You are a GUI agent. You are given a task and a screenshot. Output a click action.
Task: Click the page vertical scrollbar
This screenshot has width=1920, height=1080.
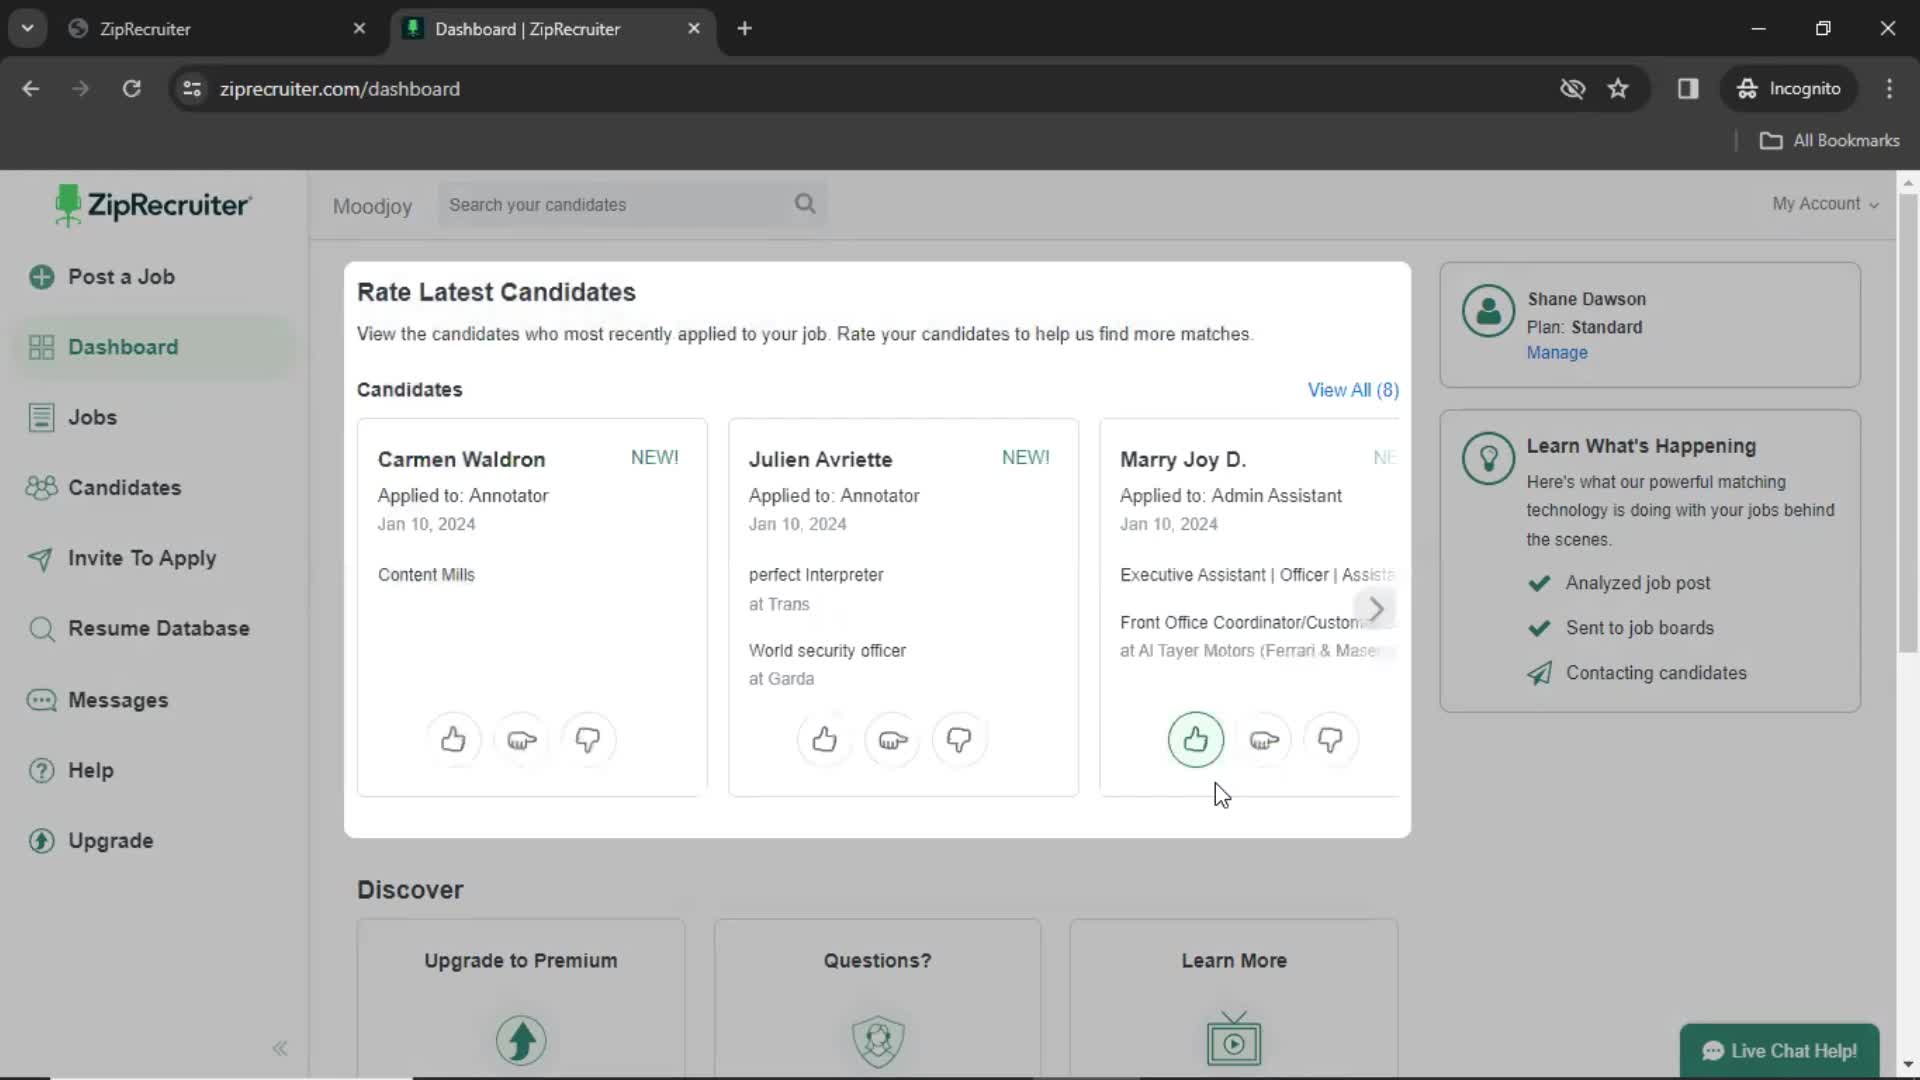tap(1908, 425)
